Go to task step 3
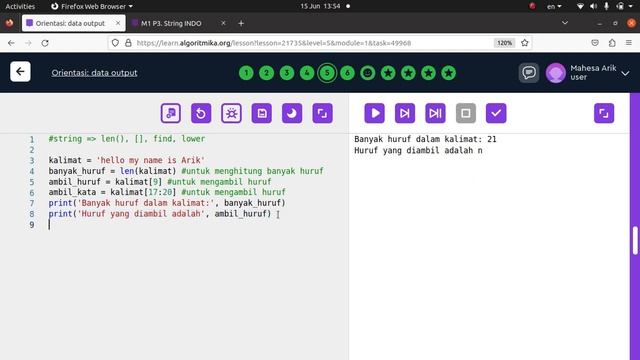 point(287,73)
